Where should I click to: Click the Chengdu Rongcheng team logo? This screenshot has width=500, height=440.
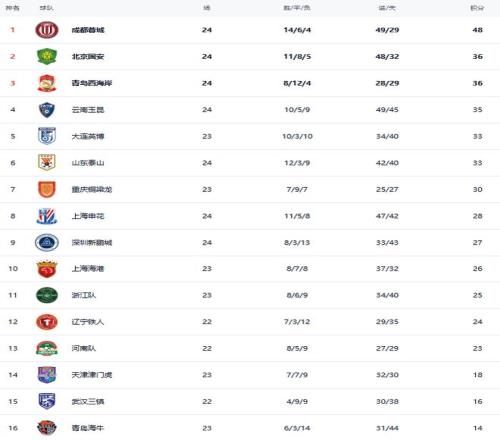coord(47,30)
